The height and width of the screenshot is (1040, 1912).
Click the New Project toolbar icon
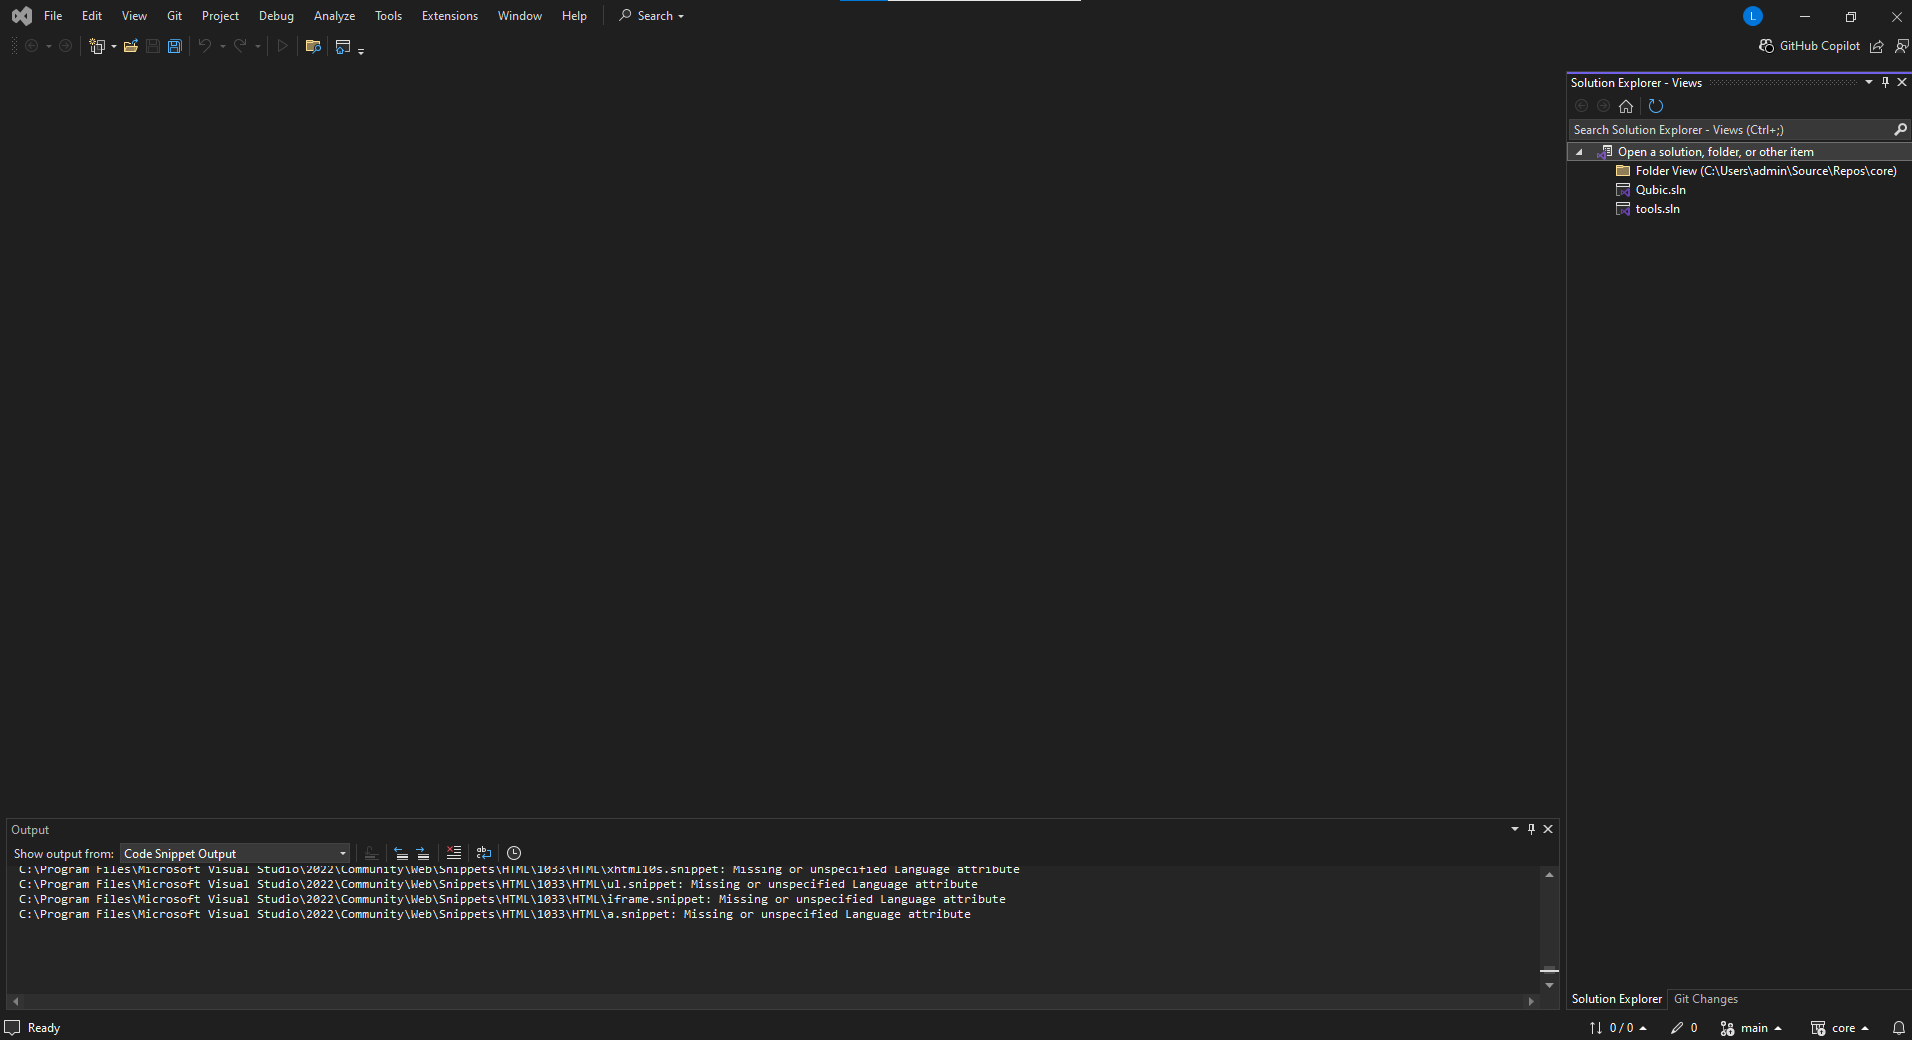[x=97, y=46]
